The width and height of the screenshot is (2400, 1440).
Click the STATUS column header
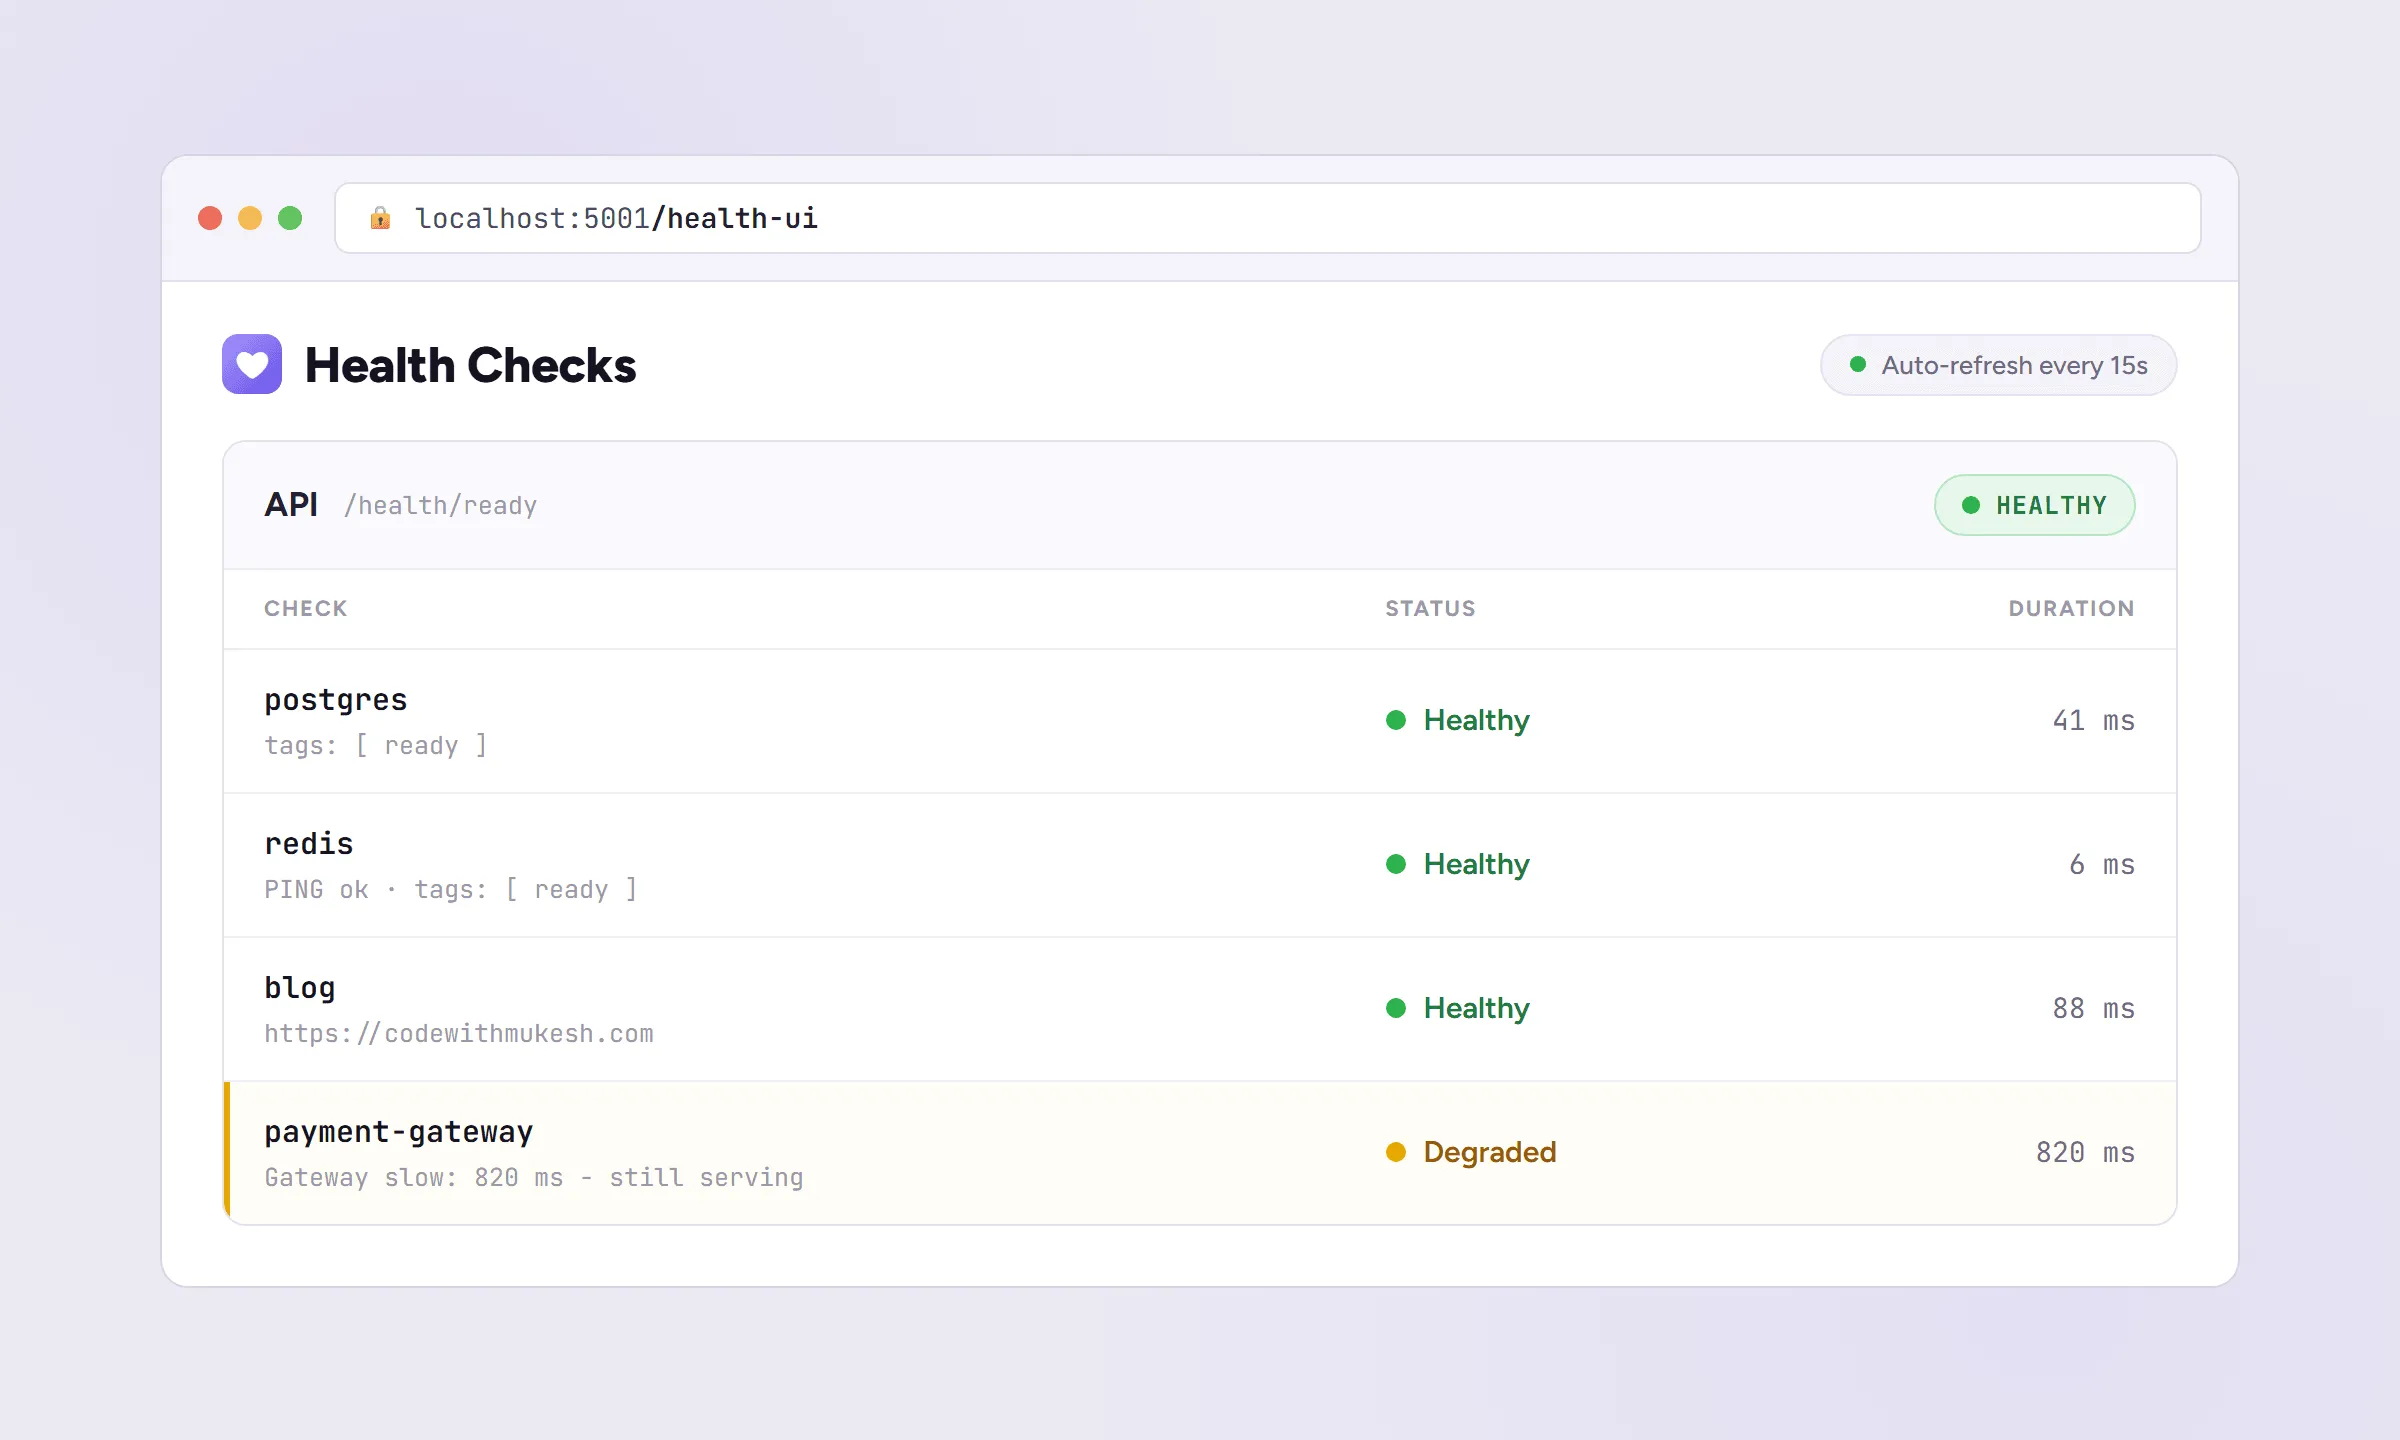click(x=1430, y=608)
